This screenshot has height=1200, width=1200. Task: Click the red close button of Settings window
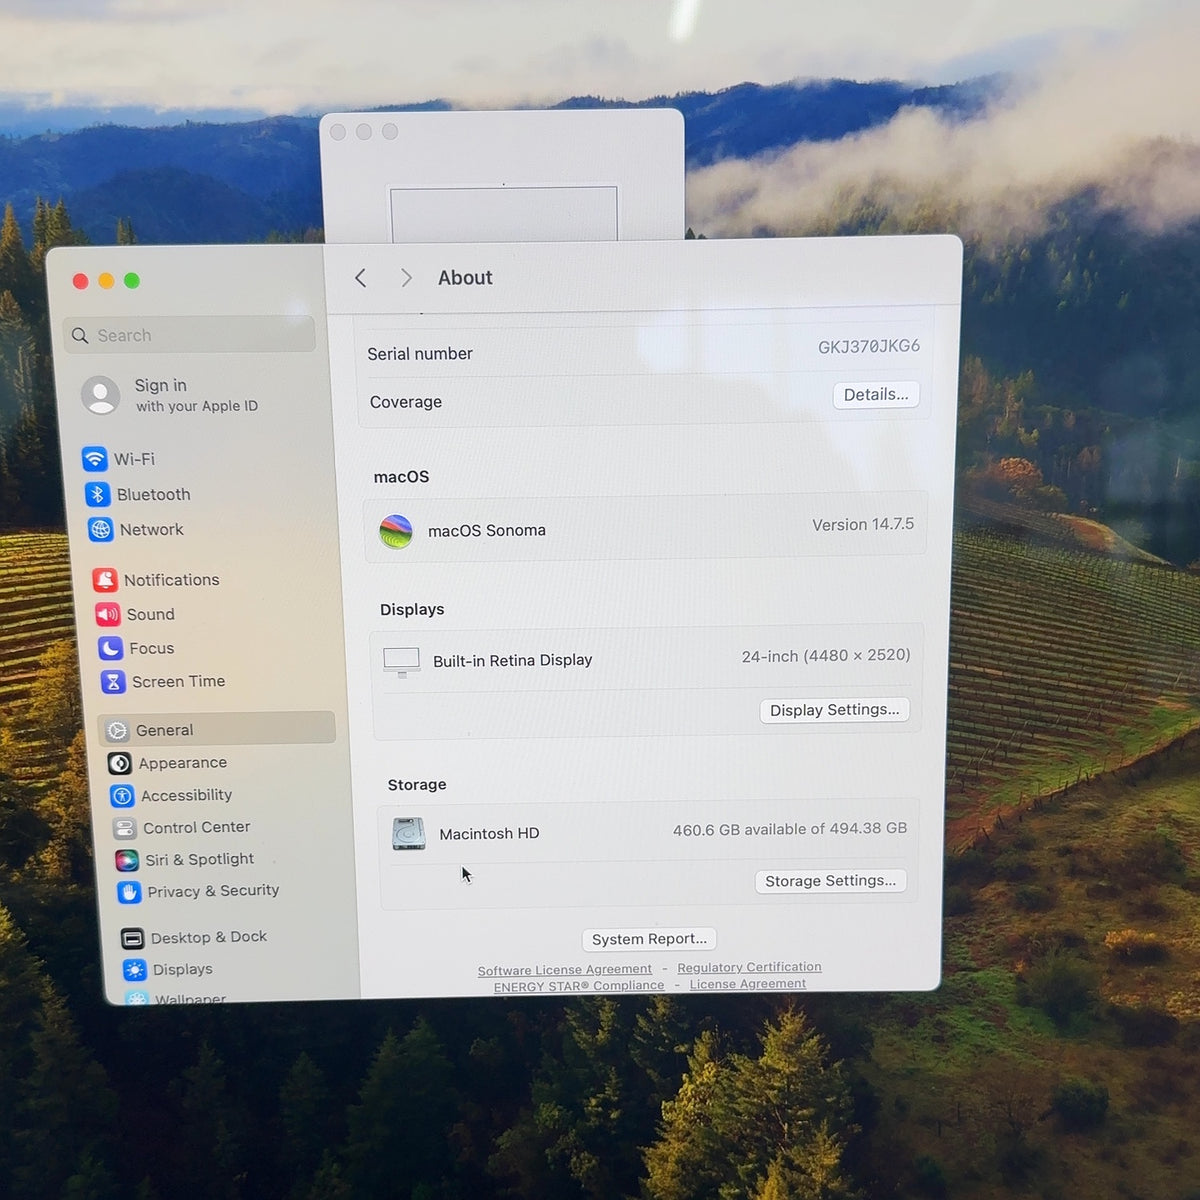click(81, 281)
